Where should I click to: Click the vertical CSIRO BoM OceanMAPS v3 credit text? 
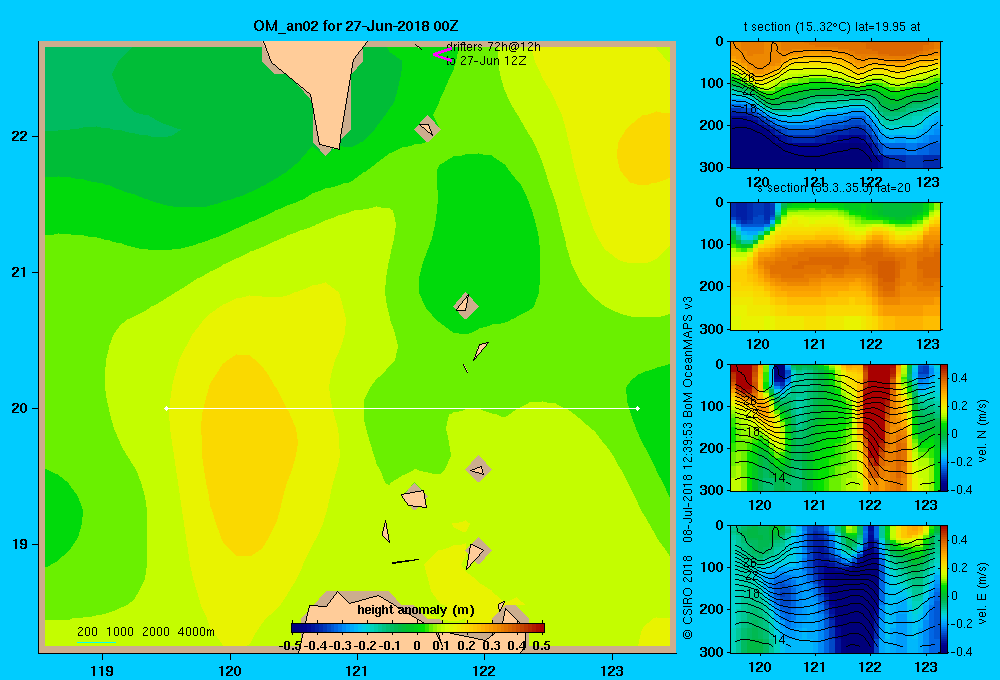688,468
